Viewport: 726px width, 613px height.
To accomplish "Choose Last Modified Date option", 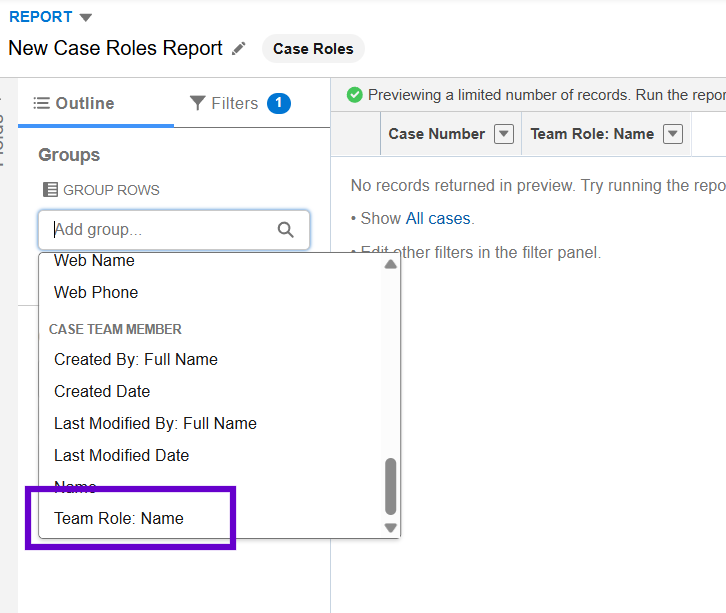I will coord(121,455).
